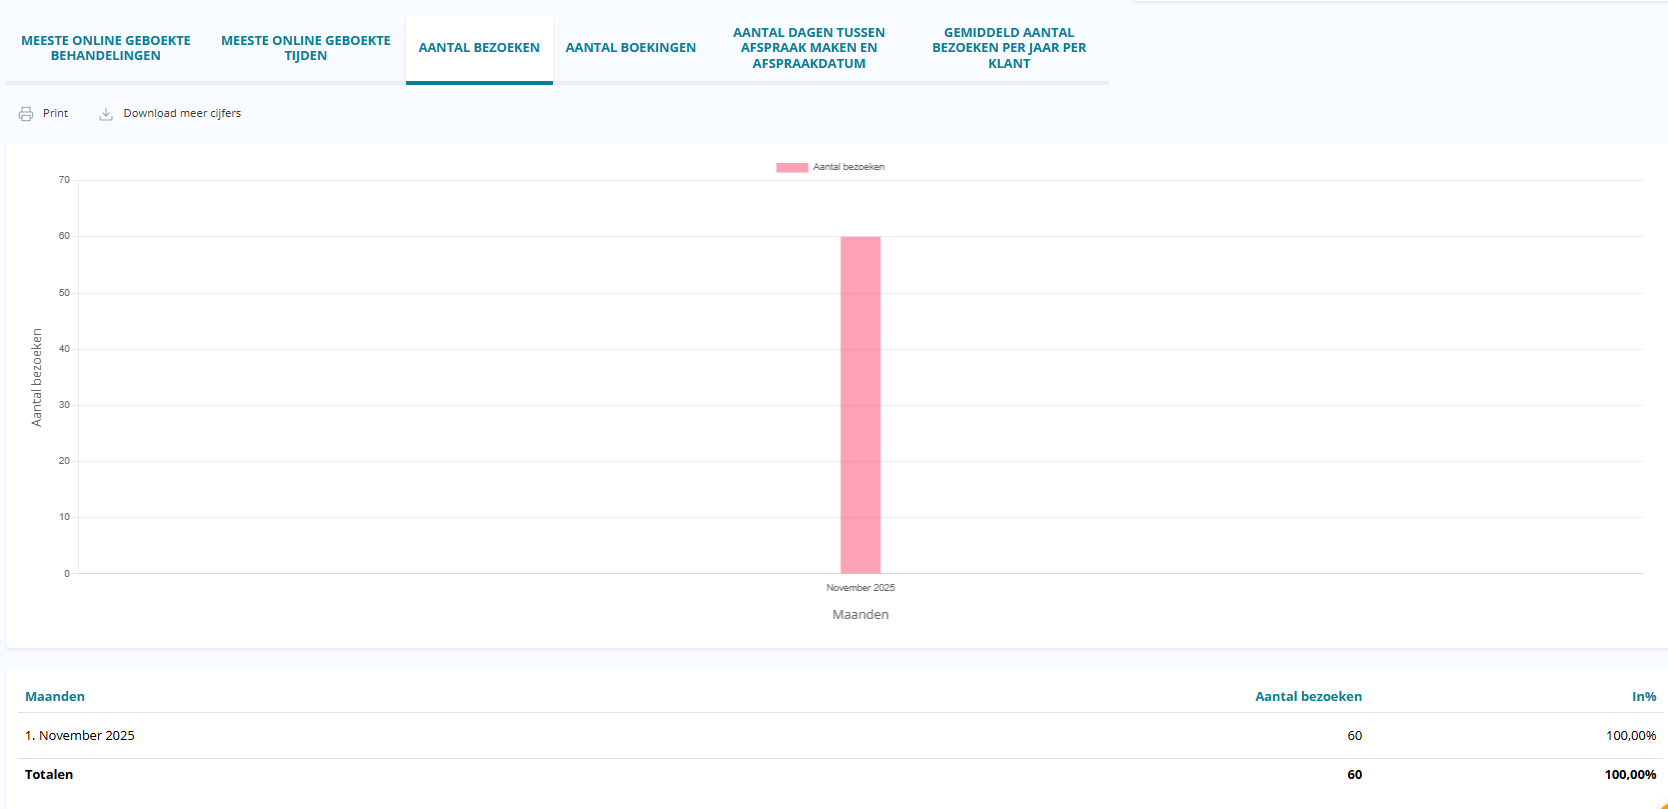
Task: Click the 'November 2025' x-axis label
Action: point(860,588)
